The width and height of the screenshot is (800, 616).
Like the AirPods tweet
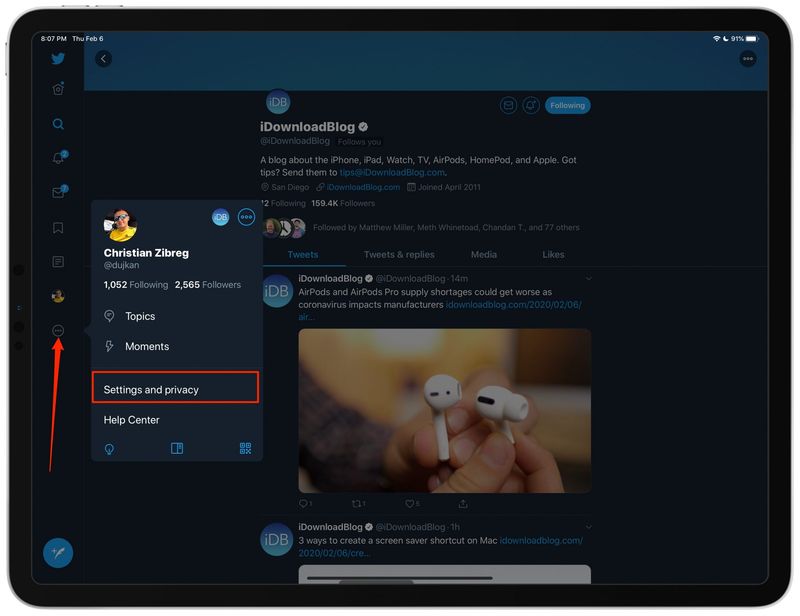point(412,504)
